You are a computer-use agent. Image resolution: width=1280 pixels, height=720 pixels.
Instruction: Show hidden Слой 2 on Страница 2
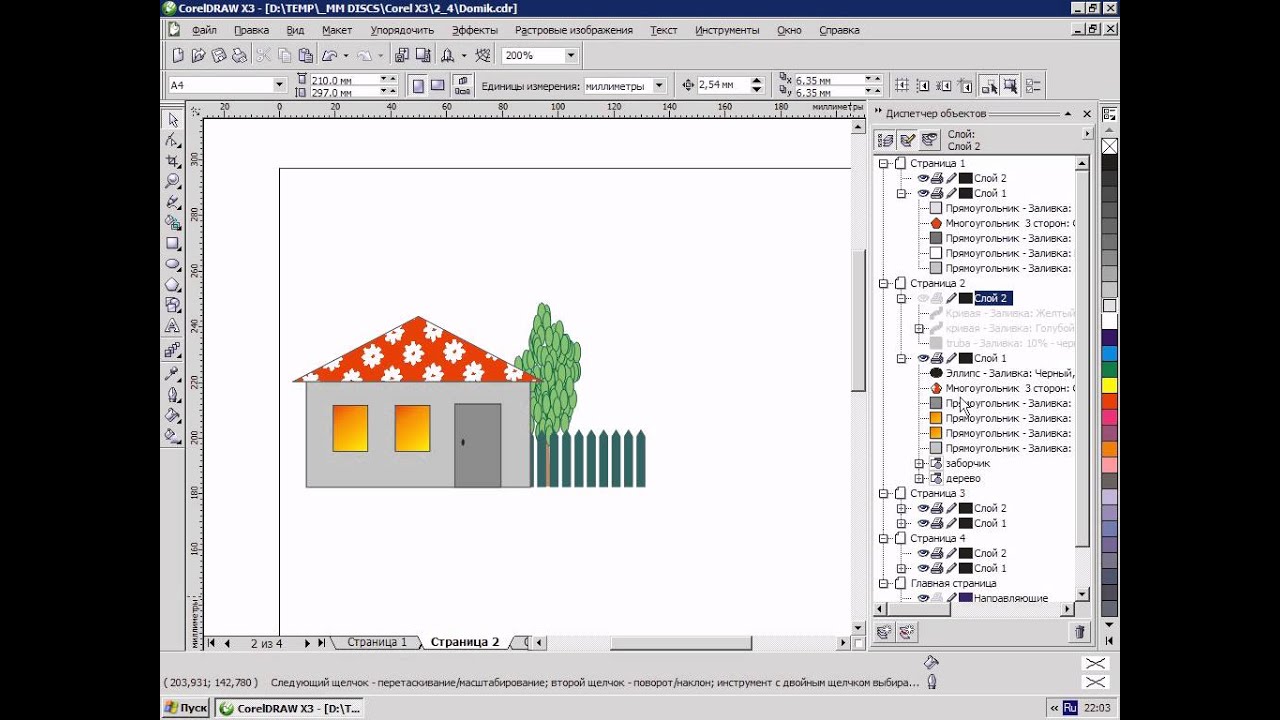click(923, 298)
